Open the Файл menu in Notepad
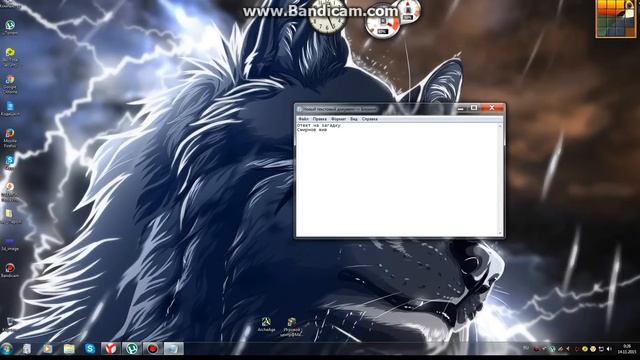 pos(303,119)
